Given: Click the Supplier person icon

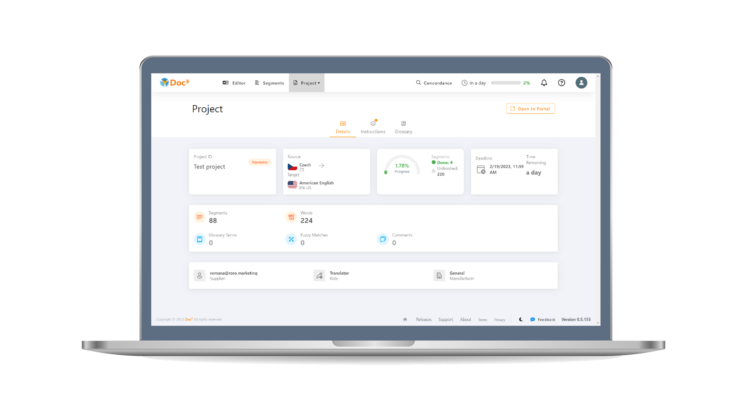Looking at the screenshot, I should click(x=200, y=275).
